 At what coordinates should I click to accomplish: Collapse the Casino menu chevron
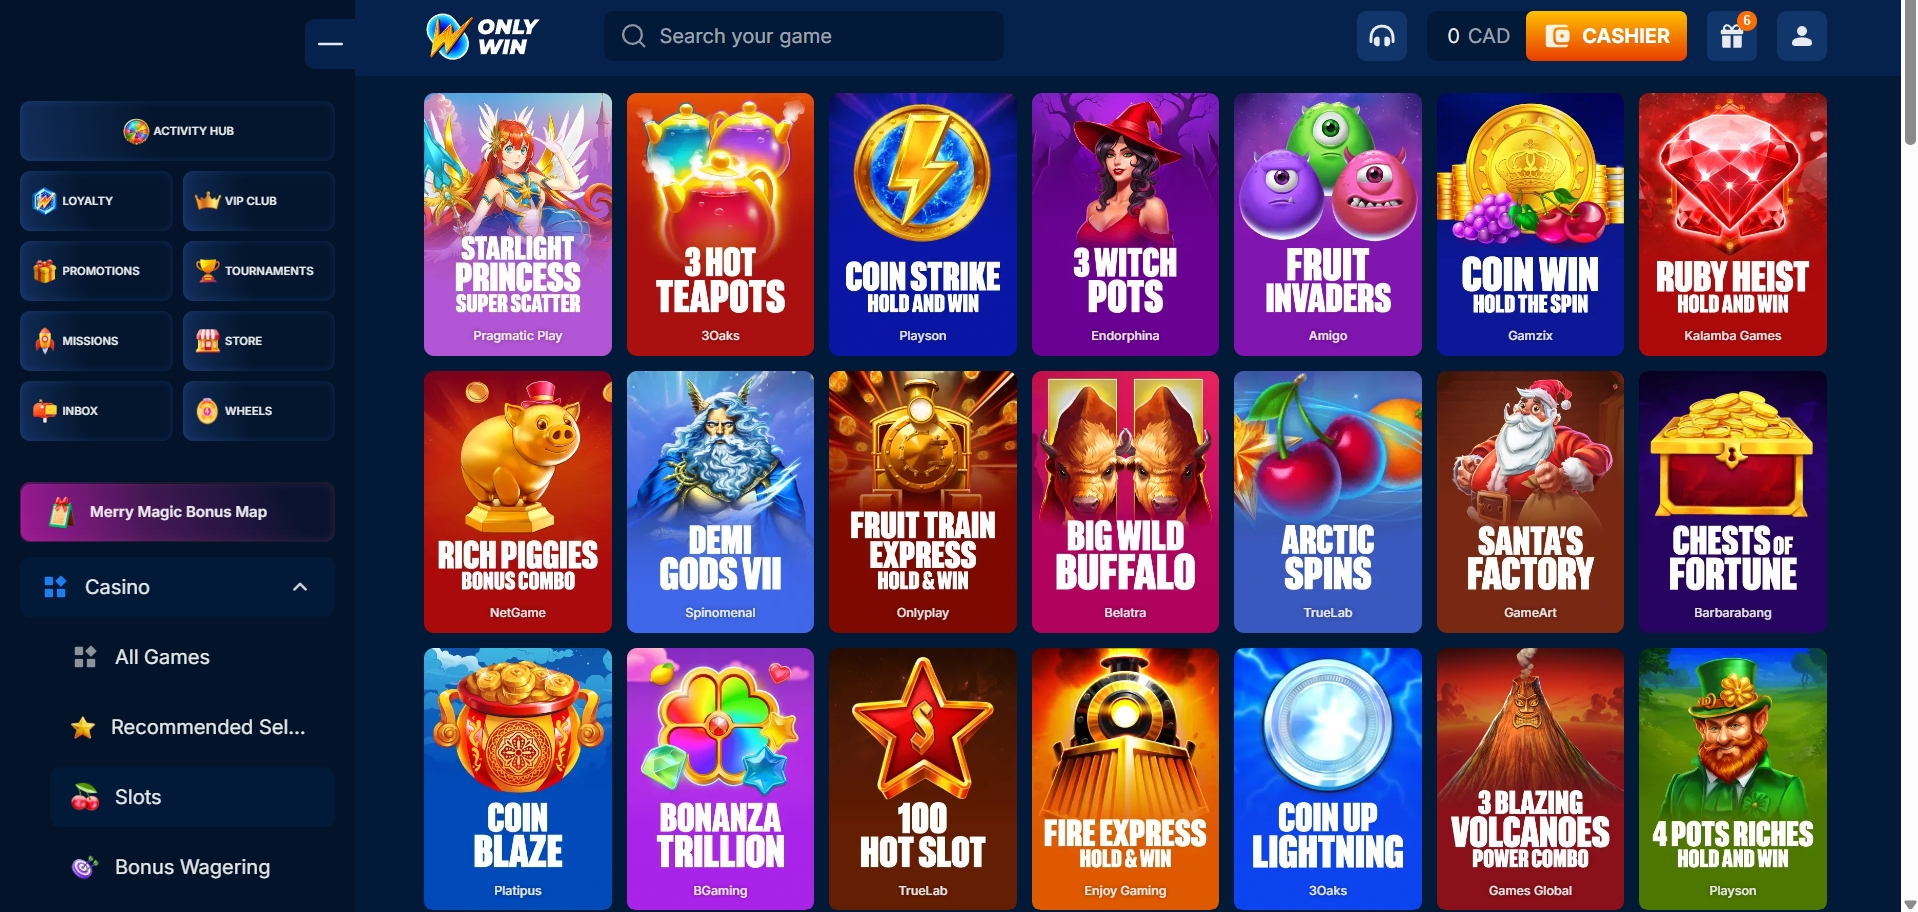pos(300,587)
